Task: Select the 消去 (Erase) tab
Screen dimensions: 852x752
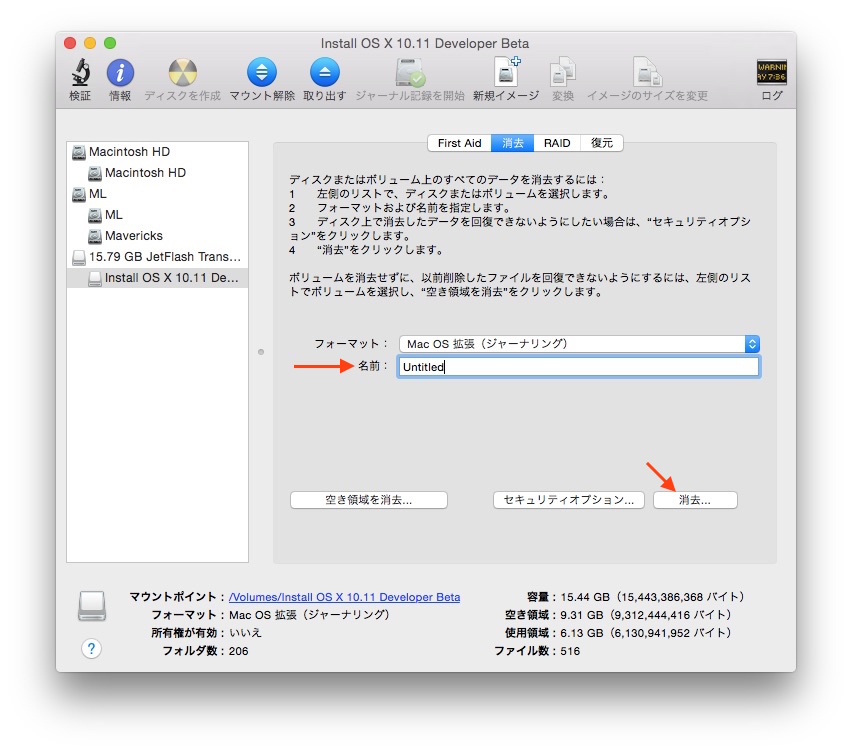Action: (x=512, y=143)
